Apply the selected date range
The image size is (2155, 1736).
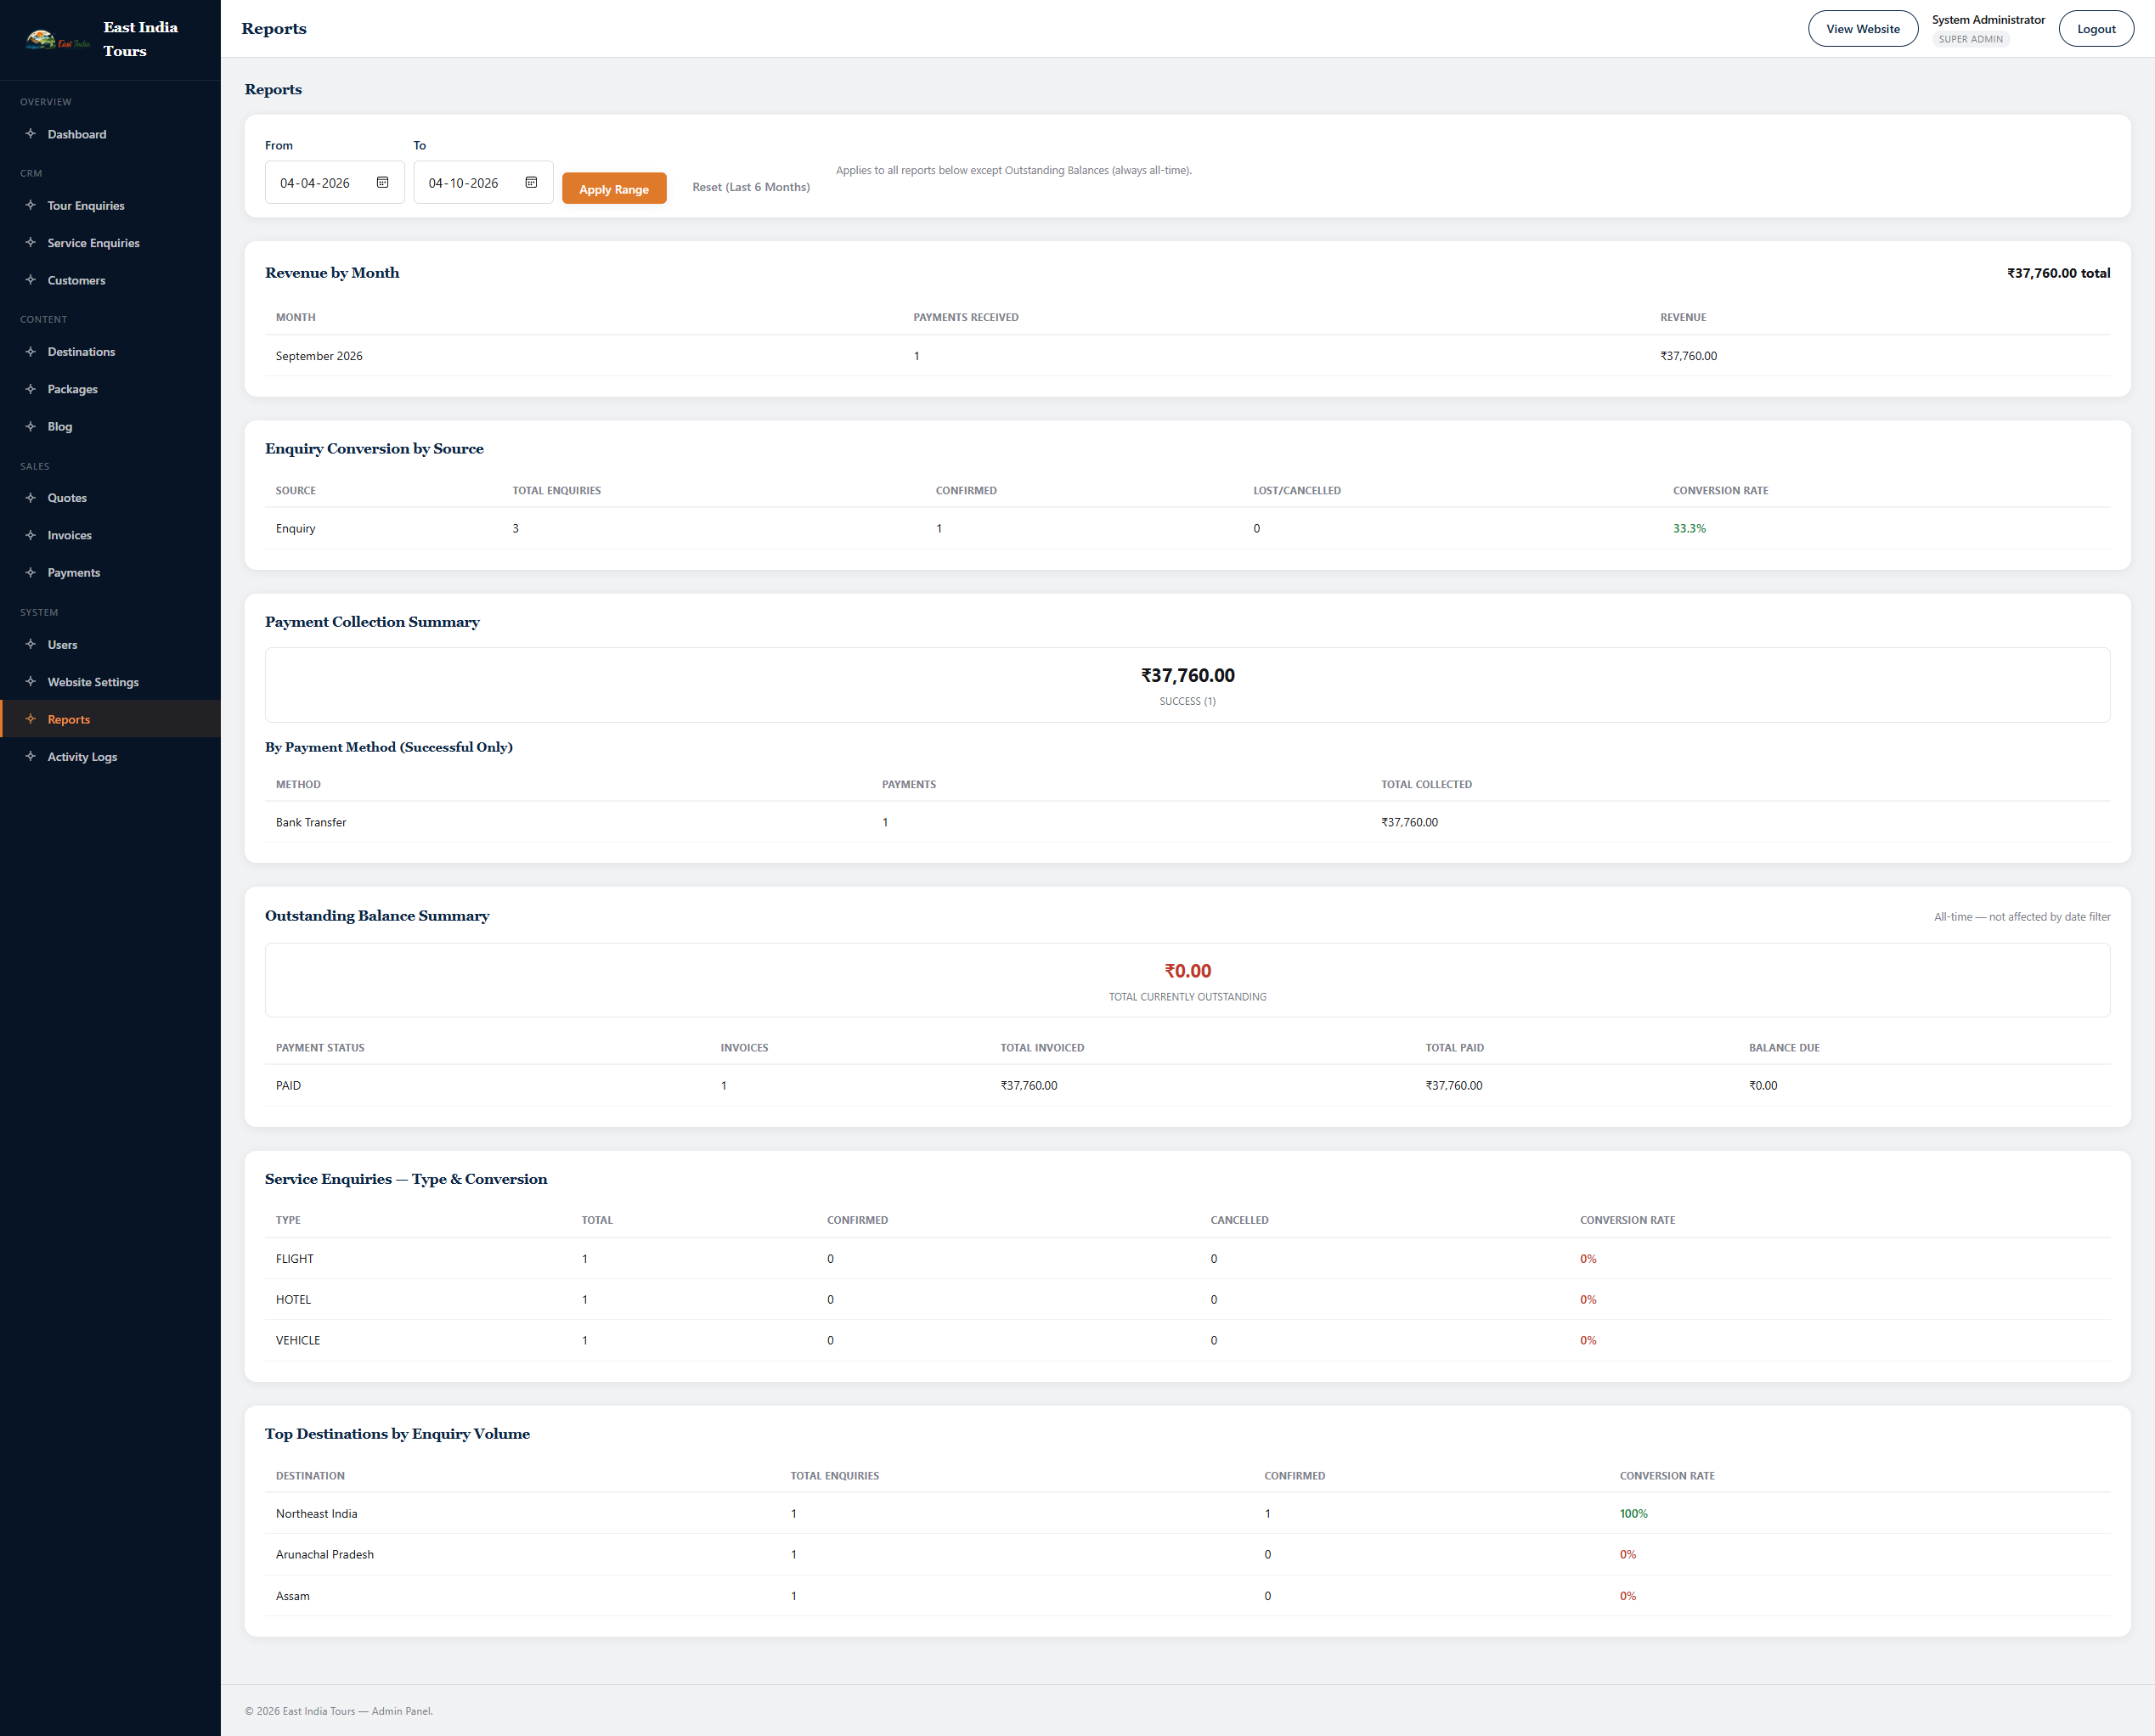pyautogui.click(x=614, y=188)
